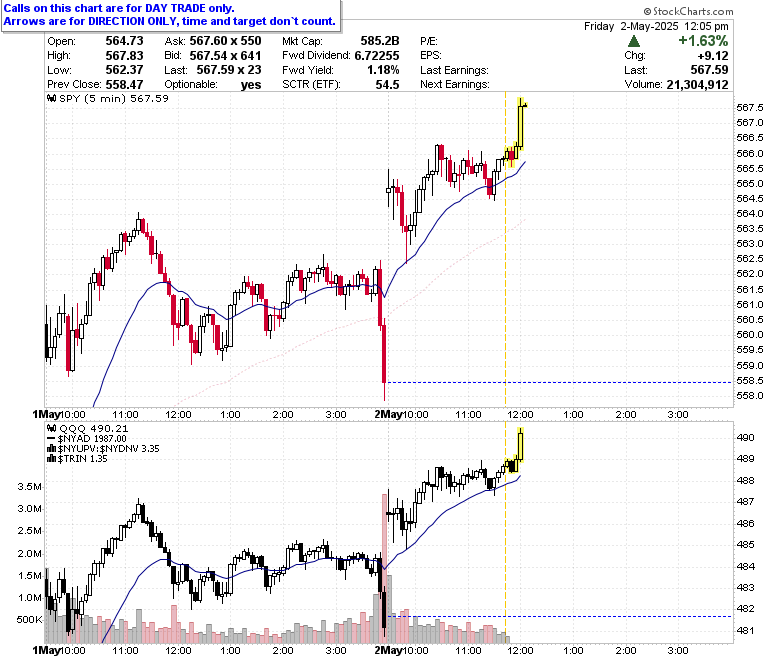Click the 500K volume axis label
The height and width of the screenshot is (659, 780).
click(x=29, y=619)
